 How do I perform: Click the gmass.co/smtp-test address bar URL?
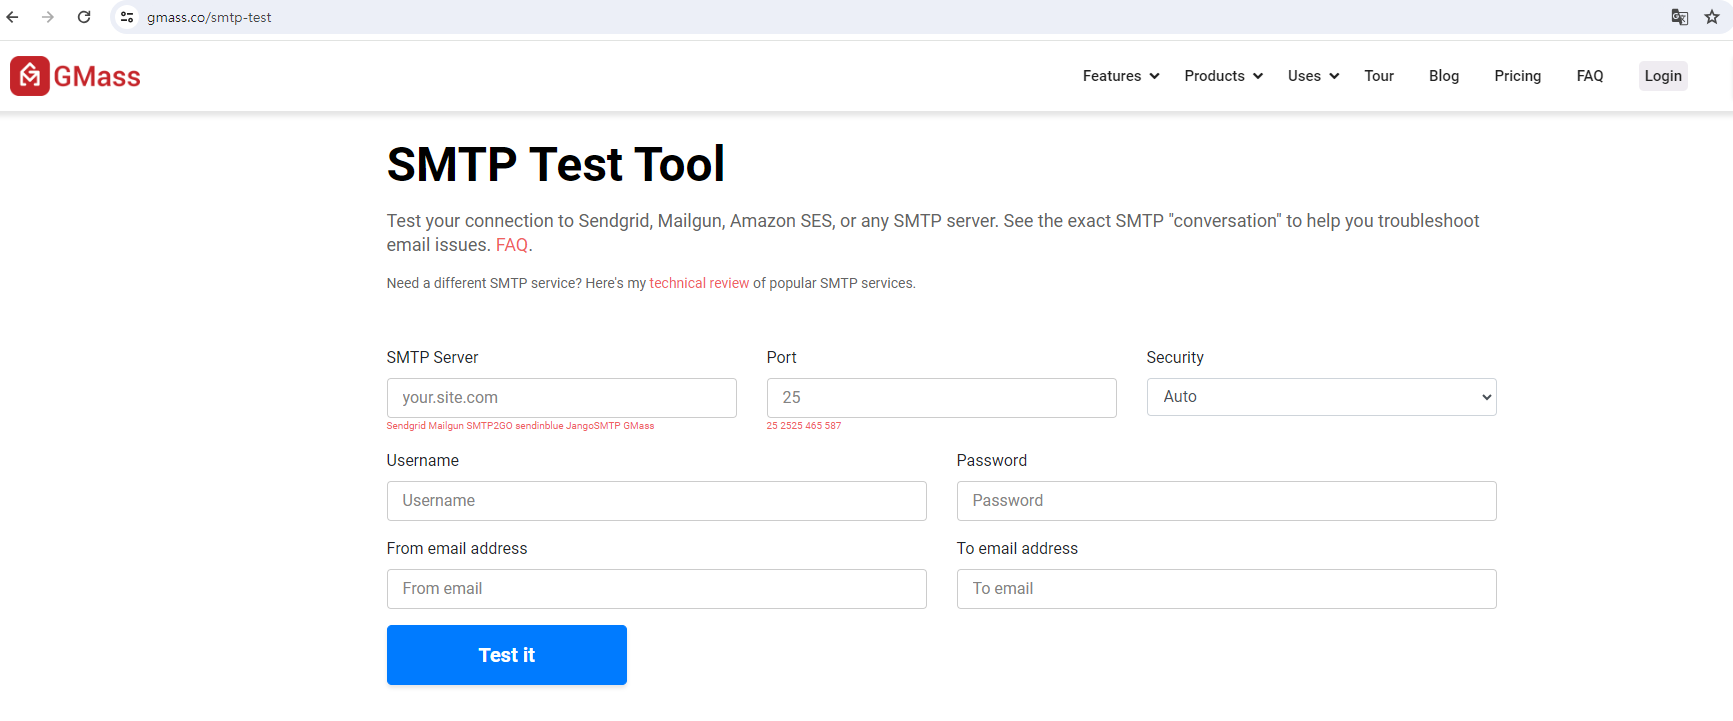coord(209,17)
